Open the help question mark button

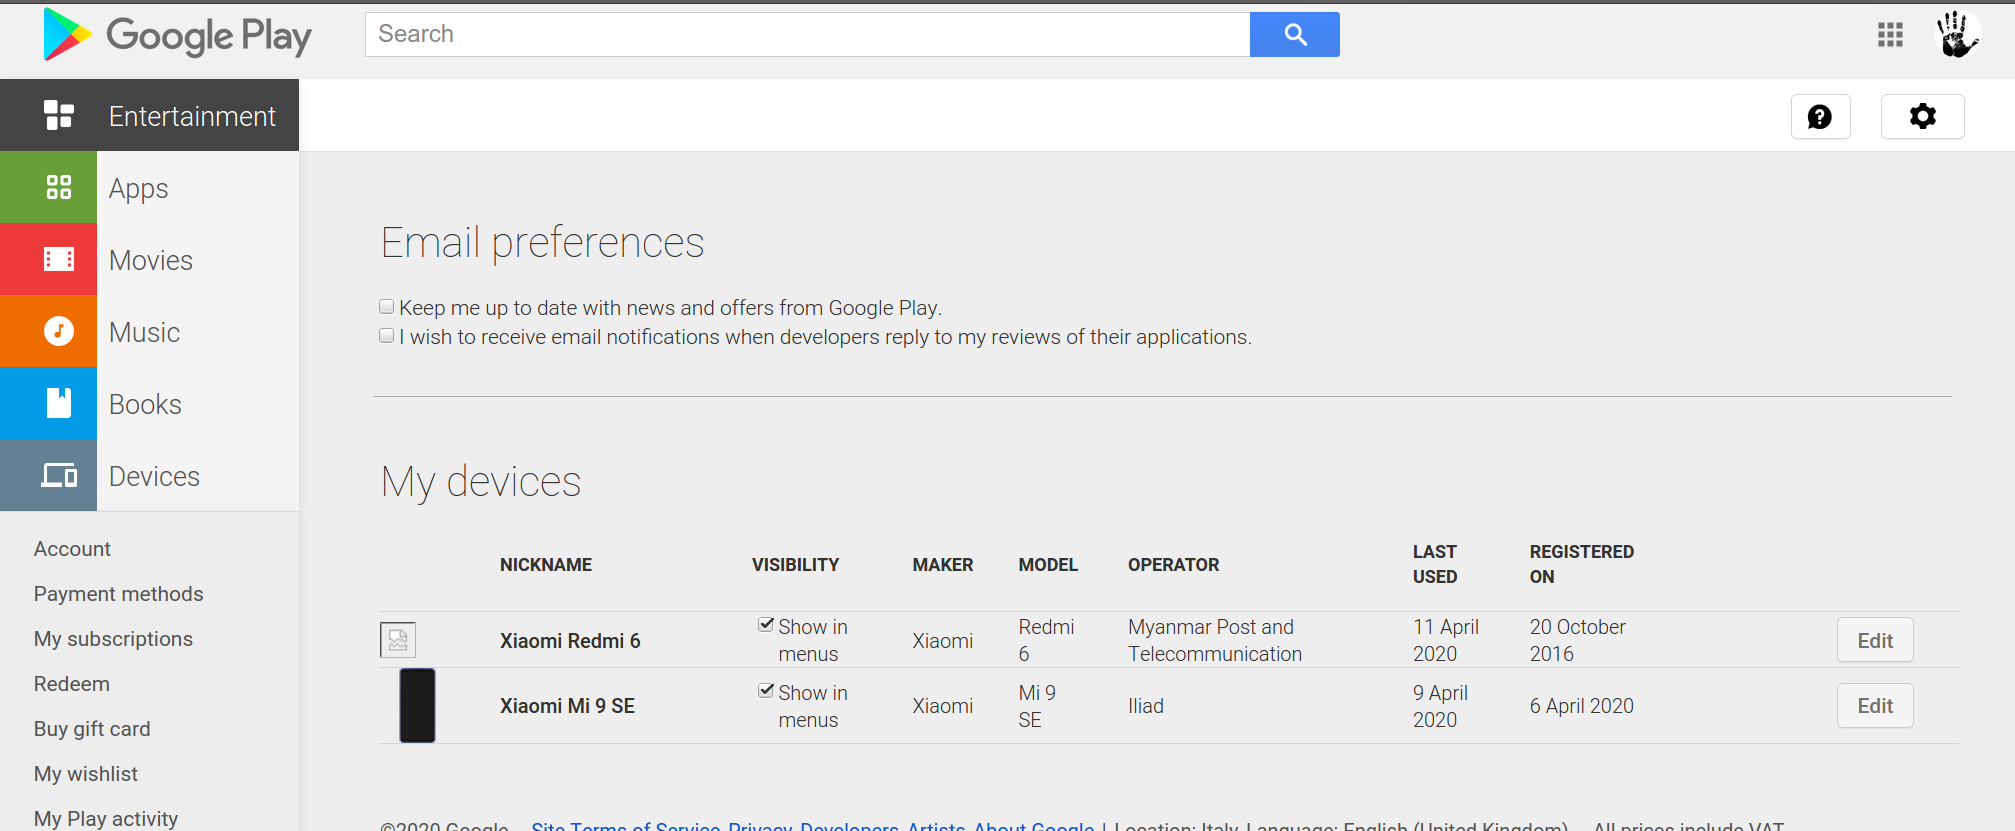[x=1820, y=117]
